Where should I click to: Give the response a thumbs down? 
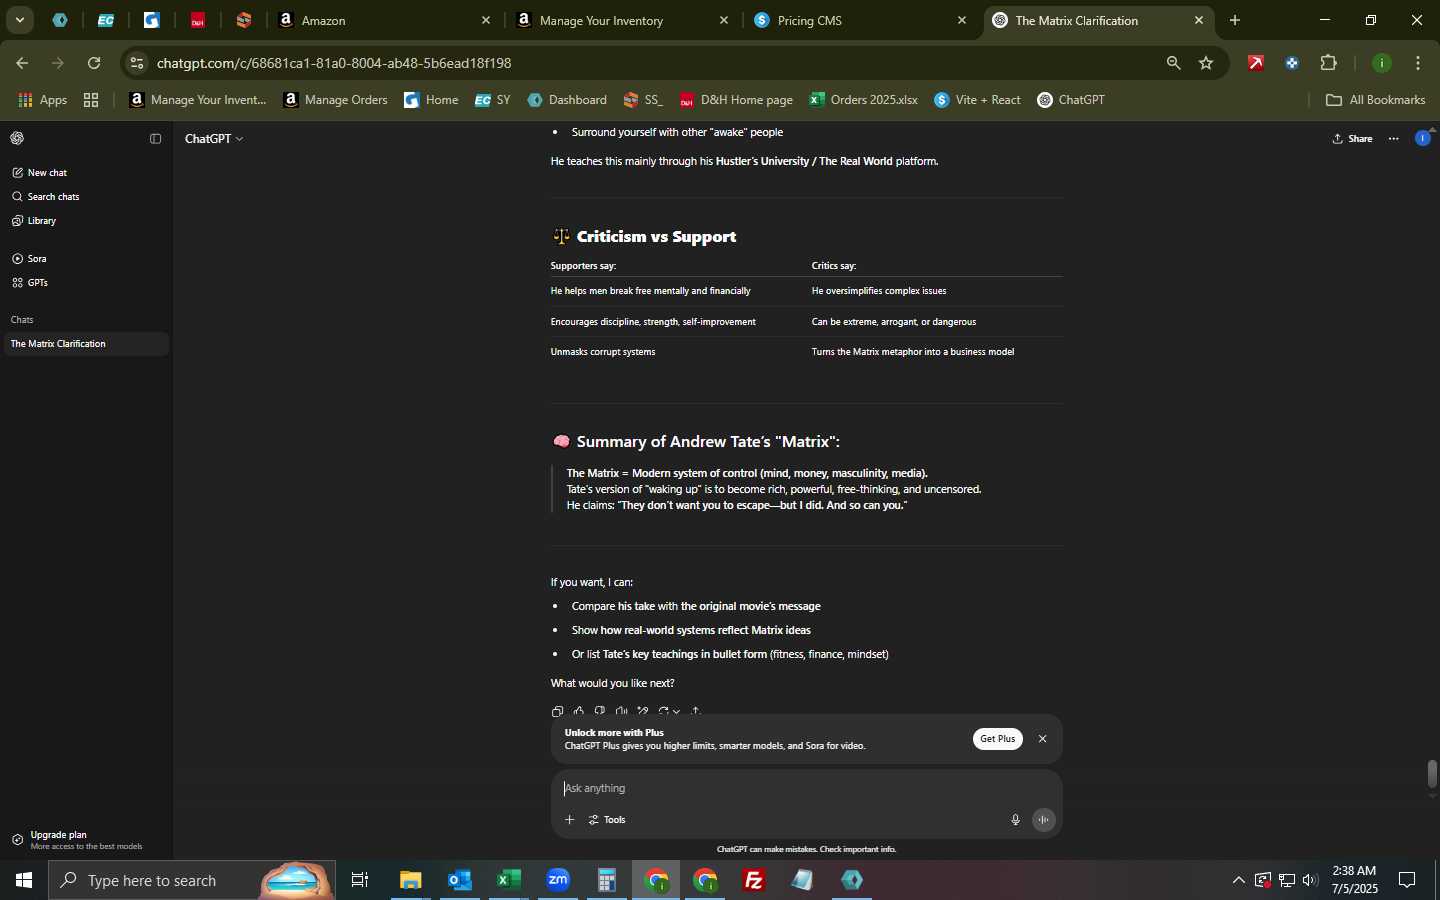[600, 711]
